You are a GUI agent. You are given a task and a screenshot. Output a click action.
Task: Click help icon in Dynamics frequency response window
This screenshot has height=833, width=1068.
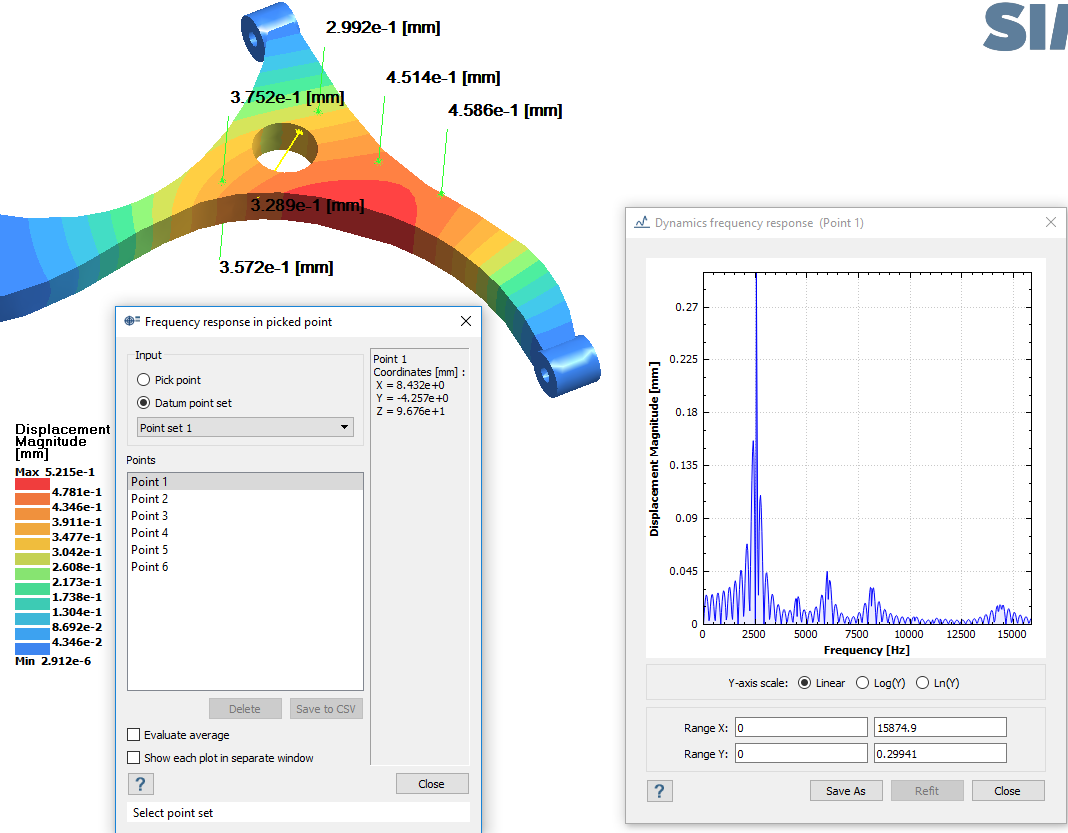(659, 791)
